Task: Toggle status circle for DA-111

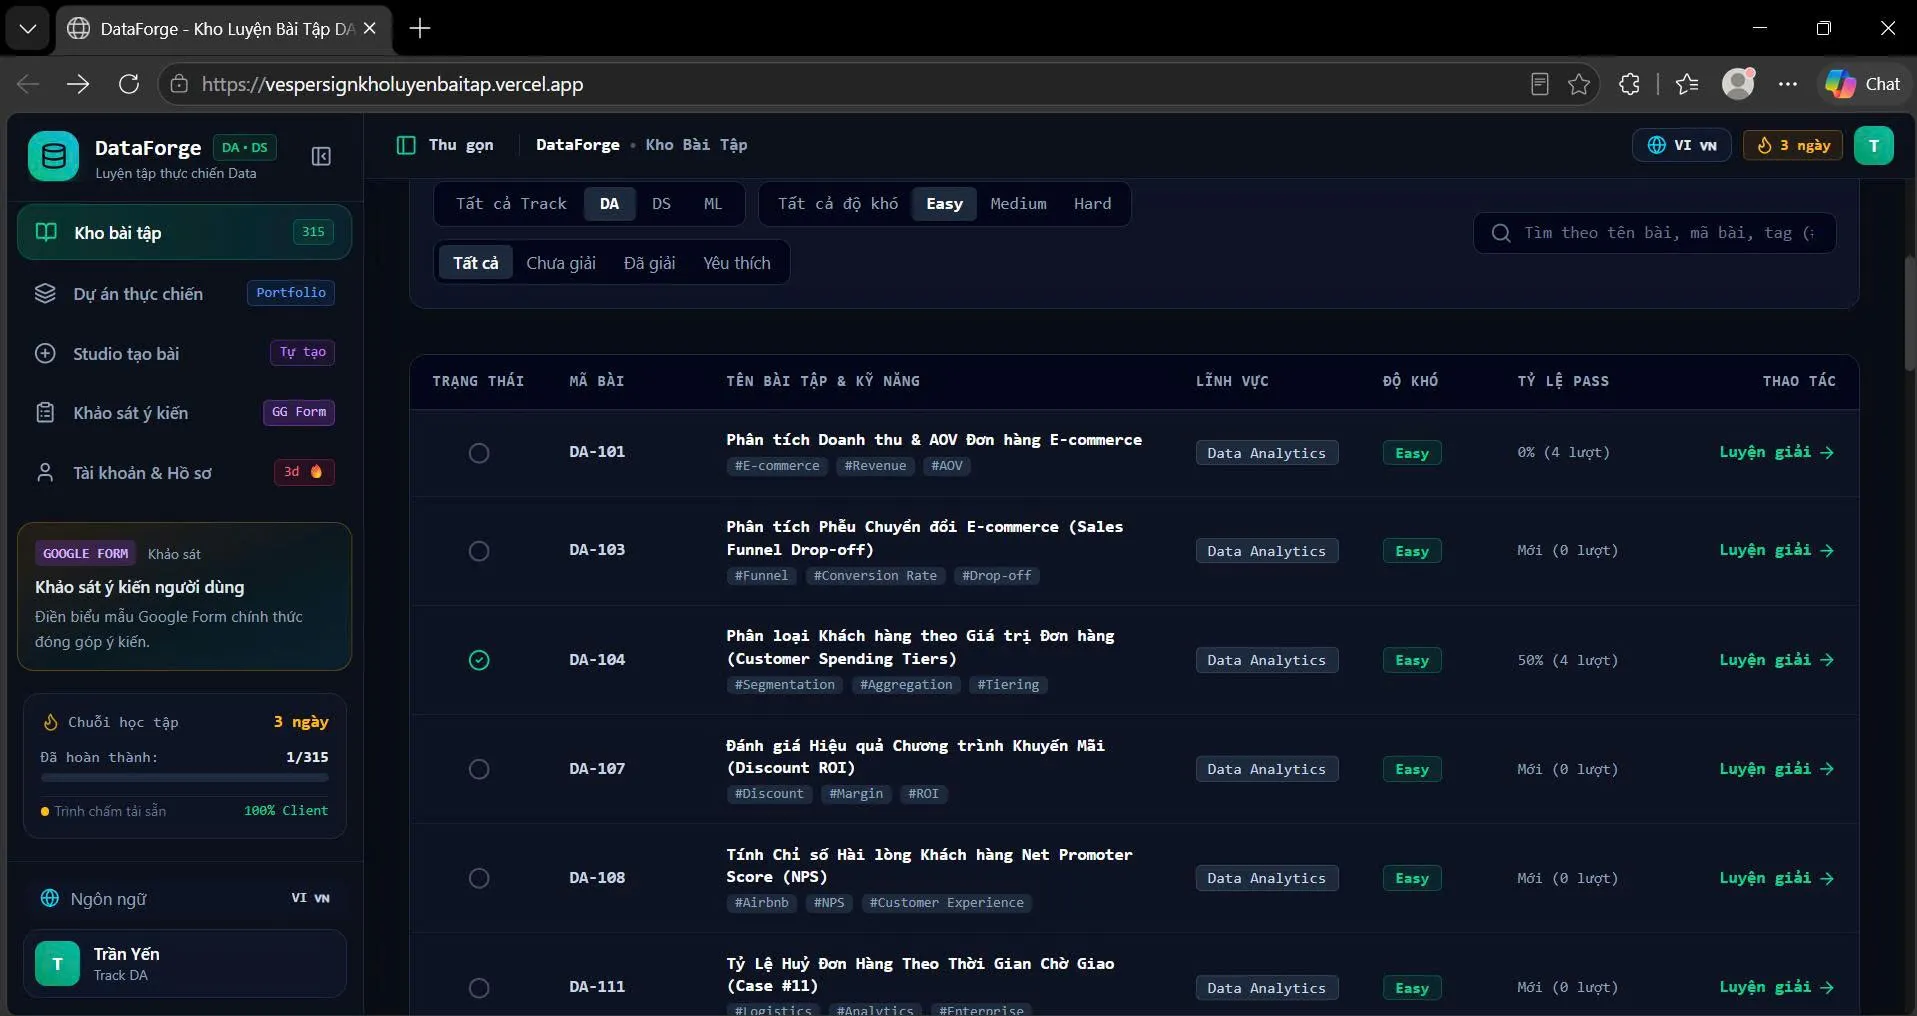Action: (x=479, y=988)
